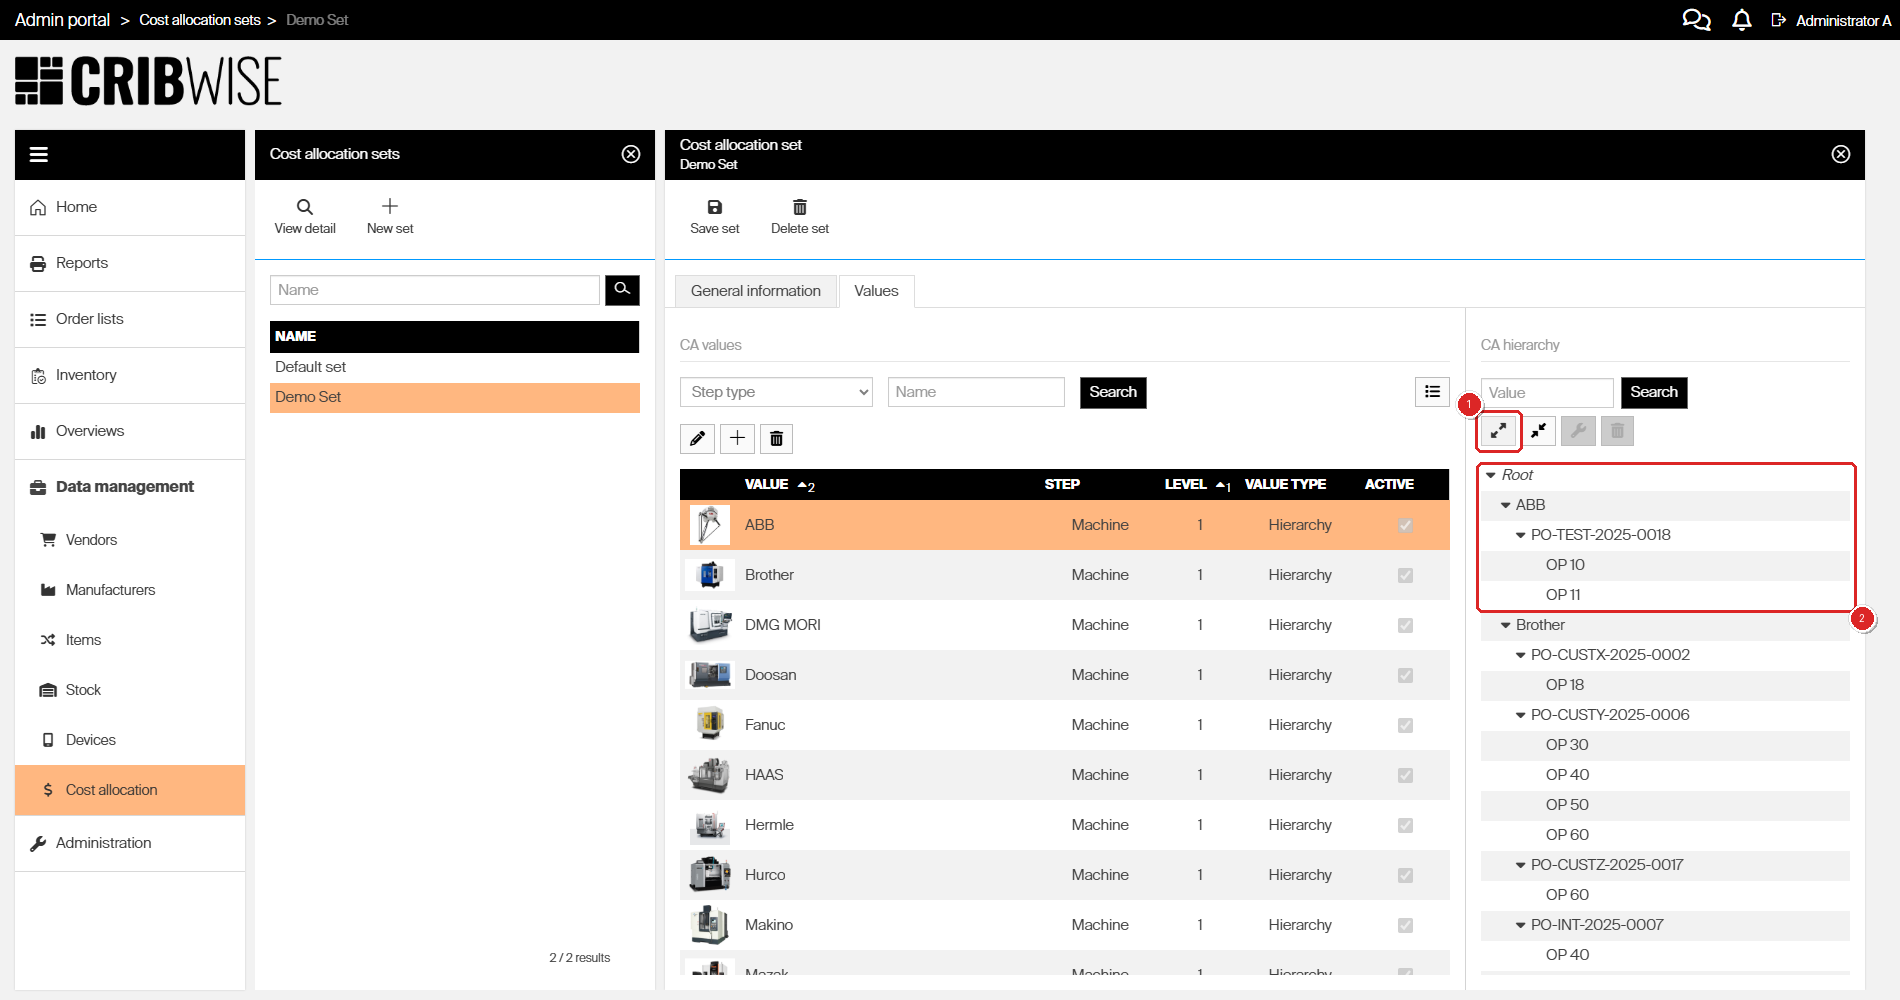Open the hamburger menu in sidebar
Viewport: 1900px width, 1000px height.
tap(39, 154)
